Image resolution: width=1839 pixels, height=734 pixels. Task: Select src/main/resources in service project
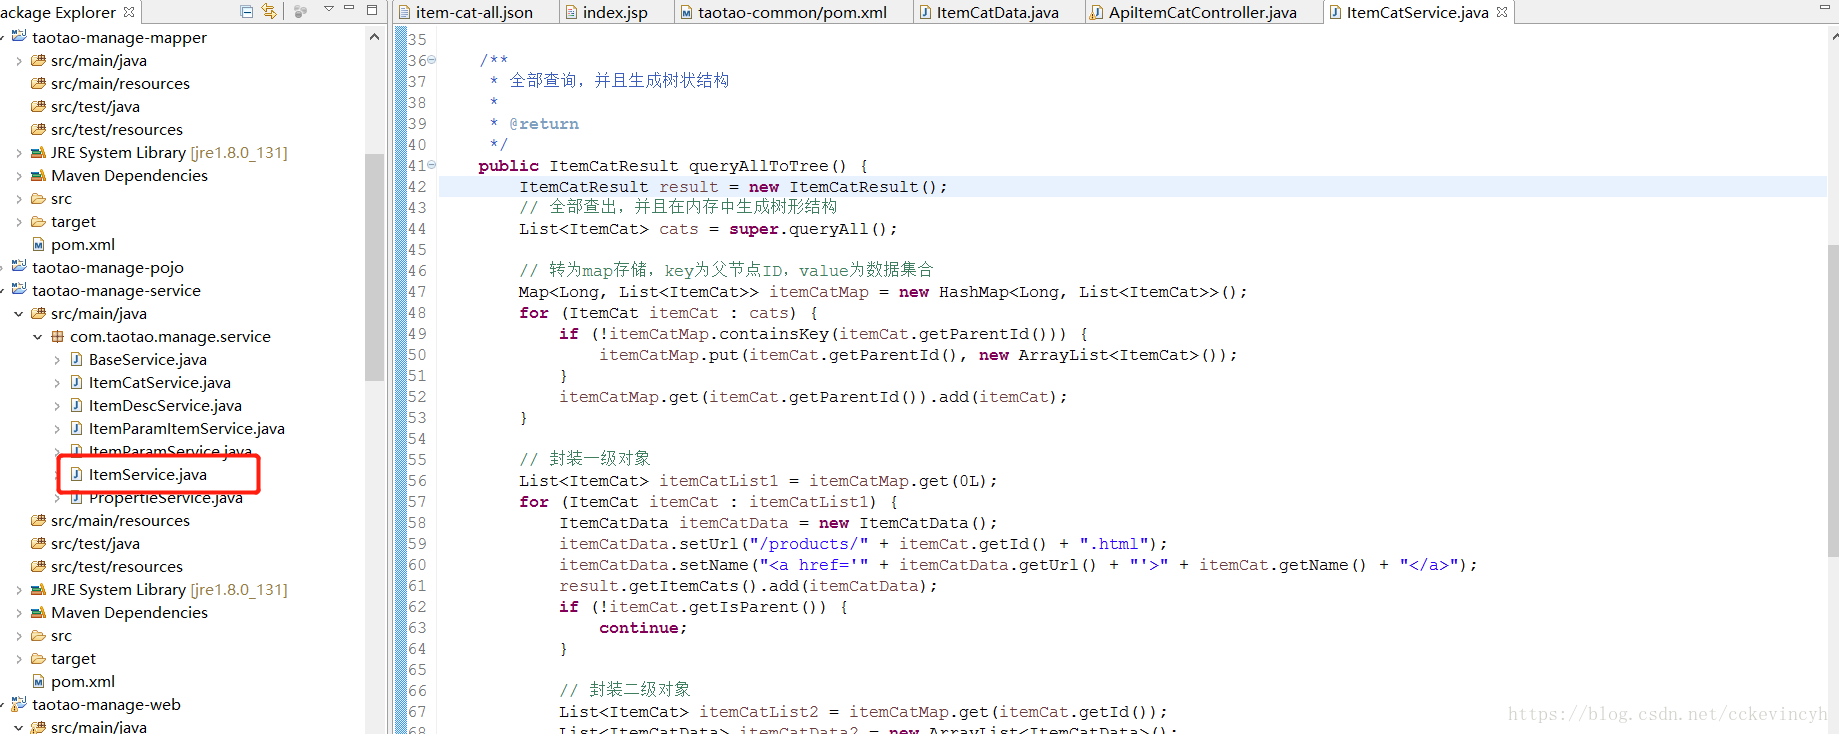120,521
